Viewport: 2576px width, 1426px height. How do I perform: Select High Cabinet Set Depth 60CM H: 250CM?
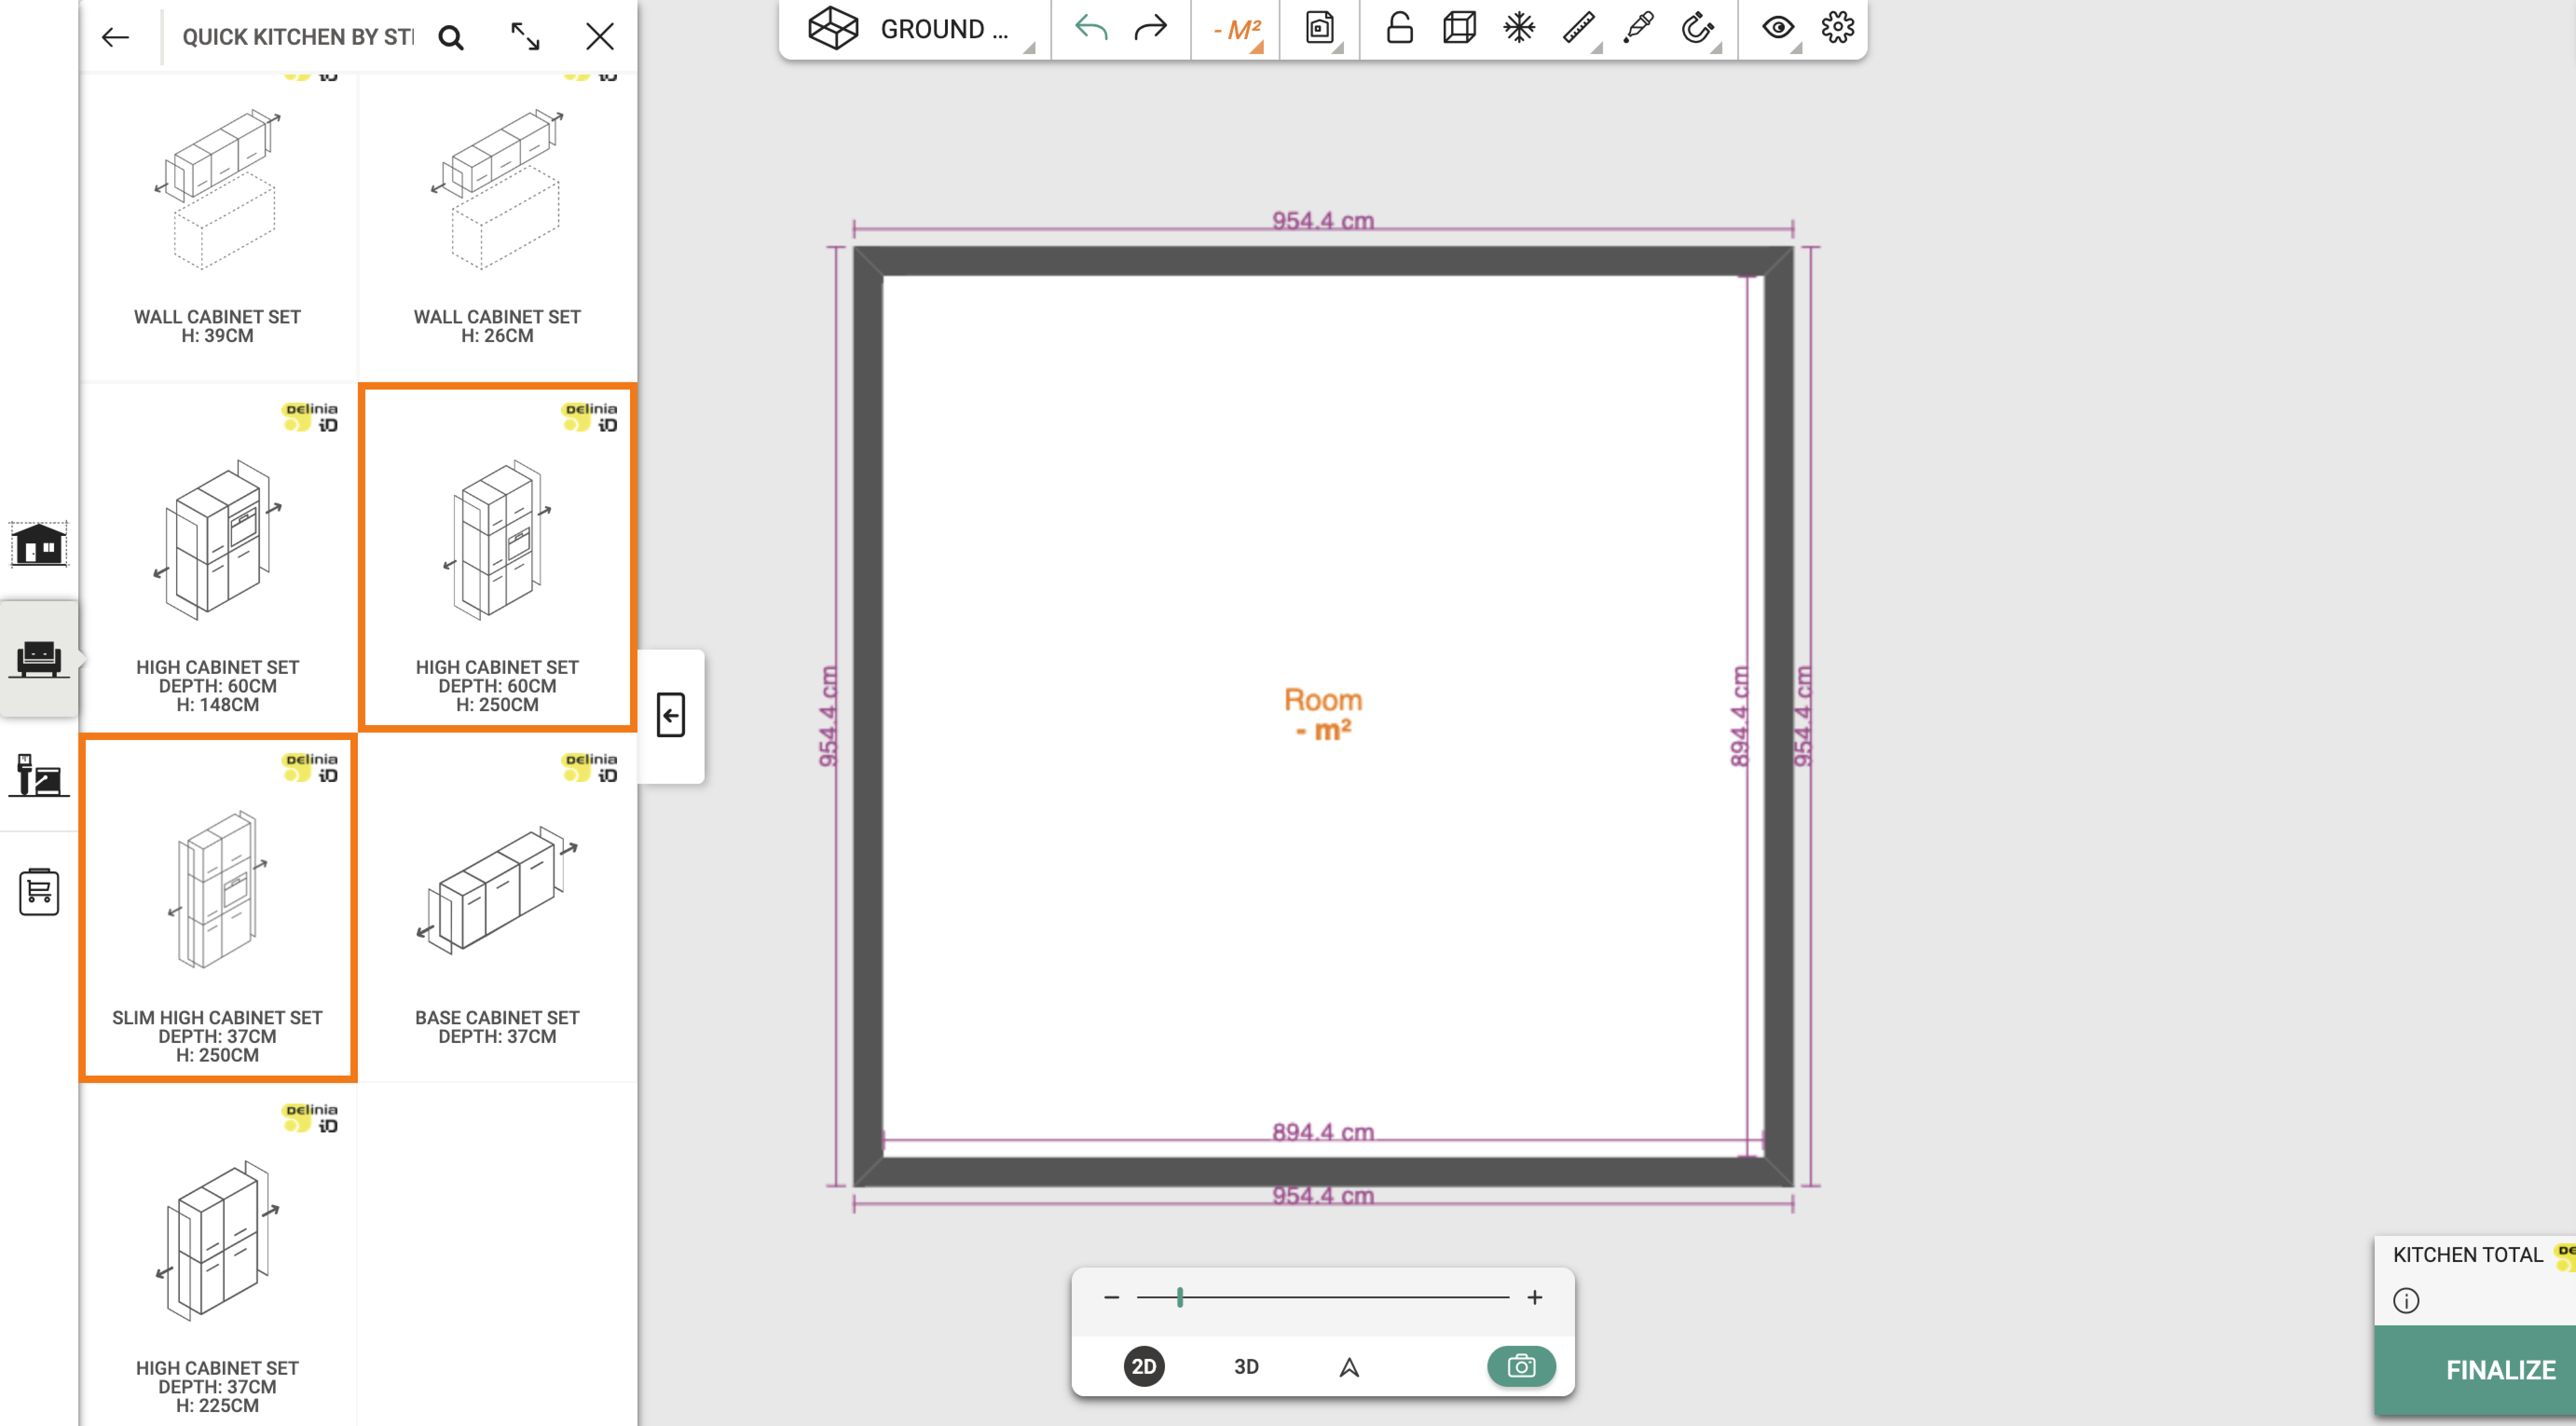[497, 558]
